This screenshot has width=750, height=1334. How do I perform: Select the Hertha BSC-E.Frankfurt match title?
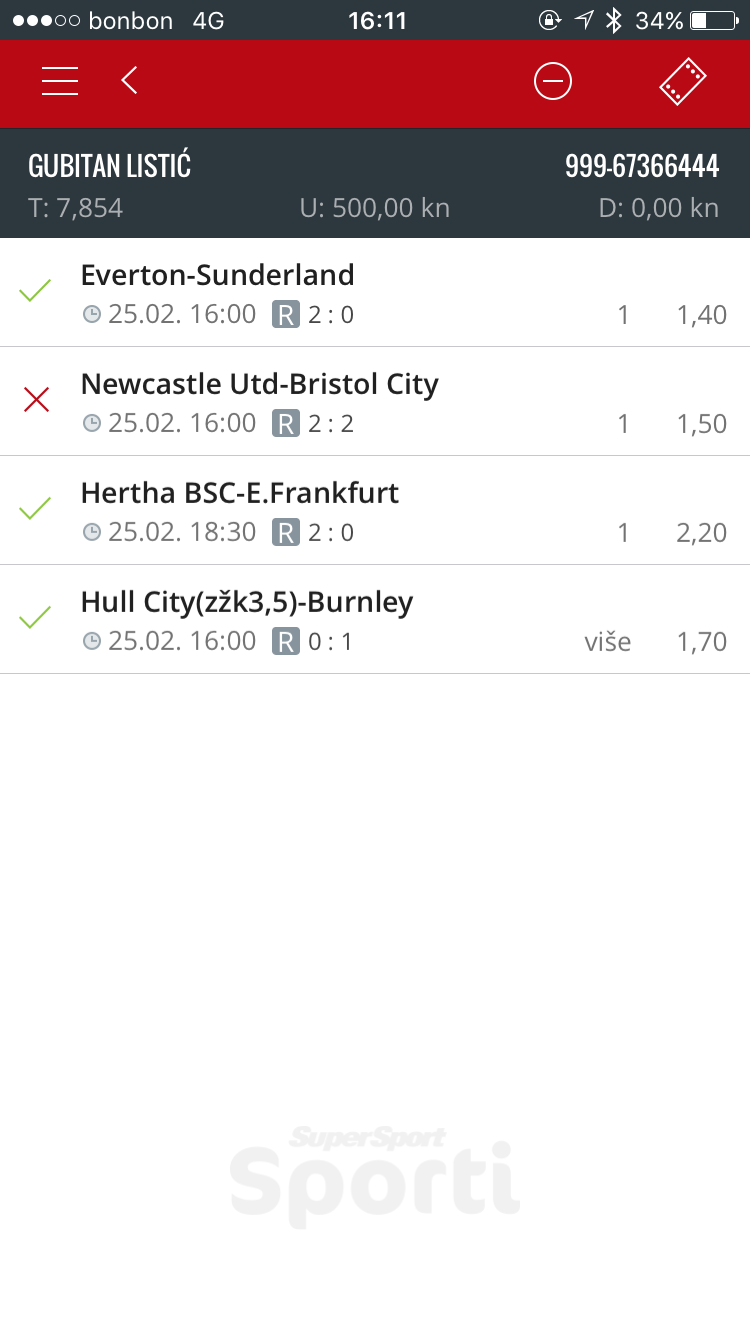point(240,493)
